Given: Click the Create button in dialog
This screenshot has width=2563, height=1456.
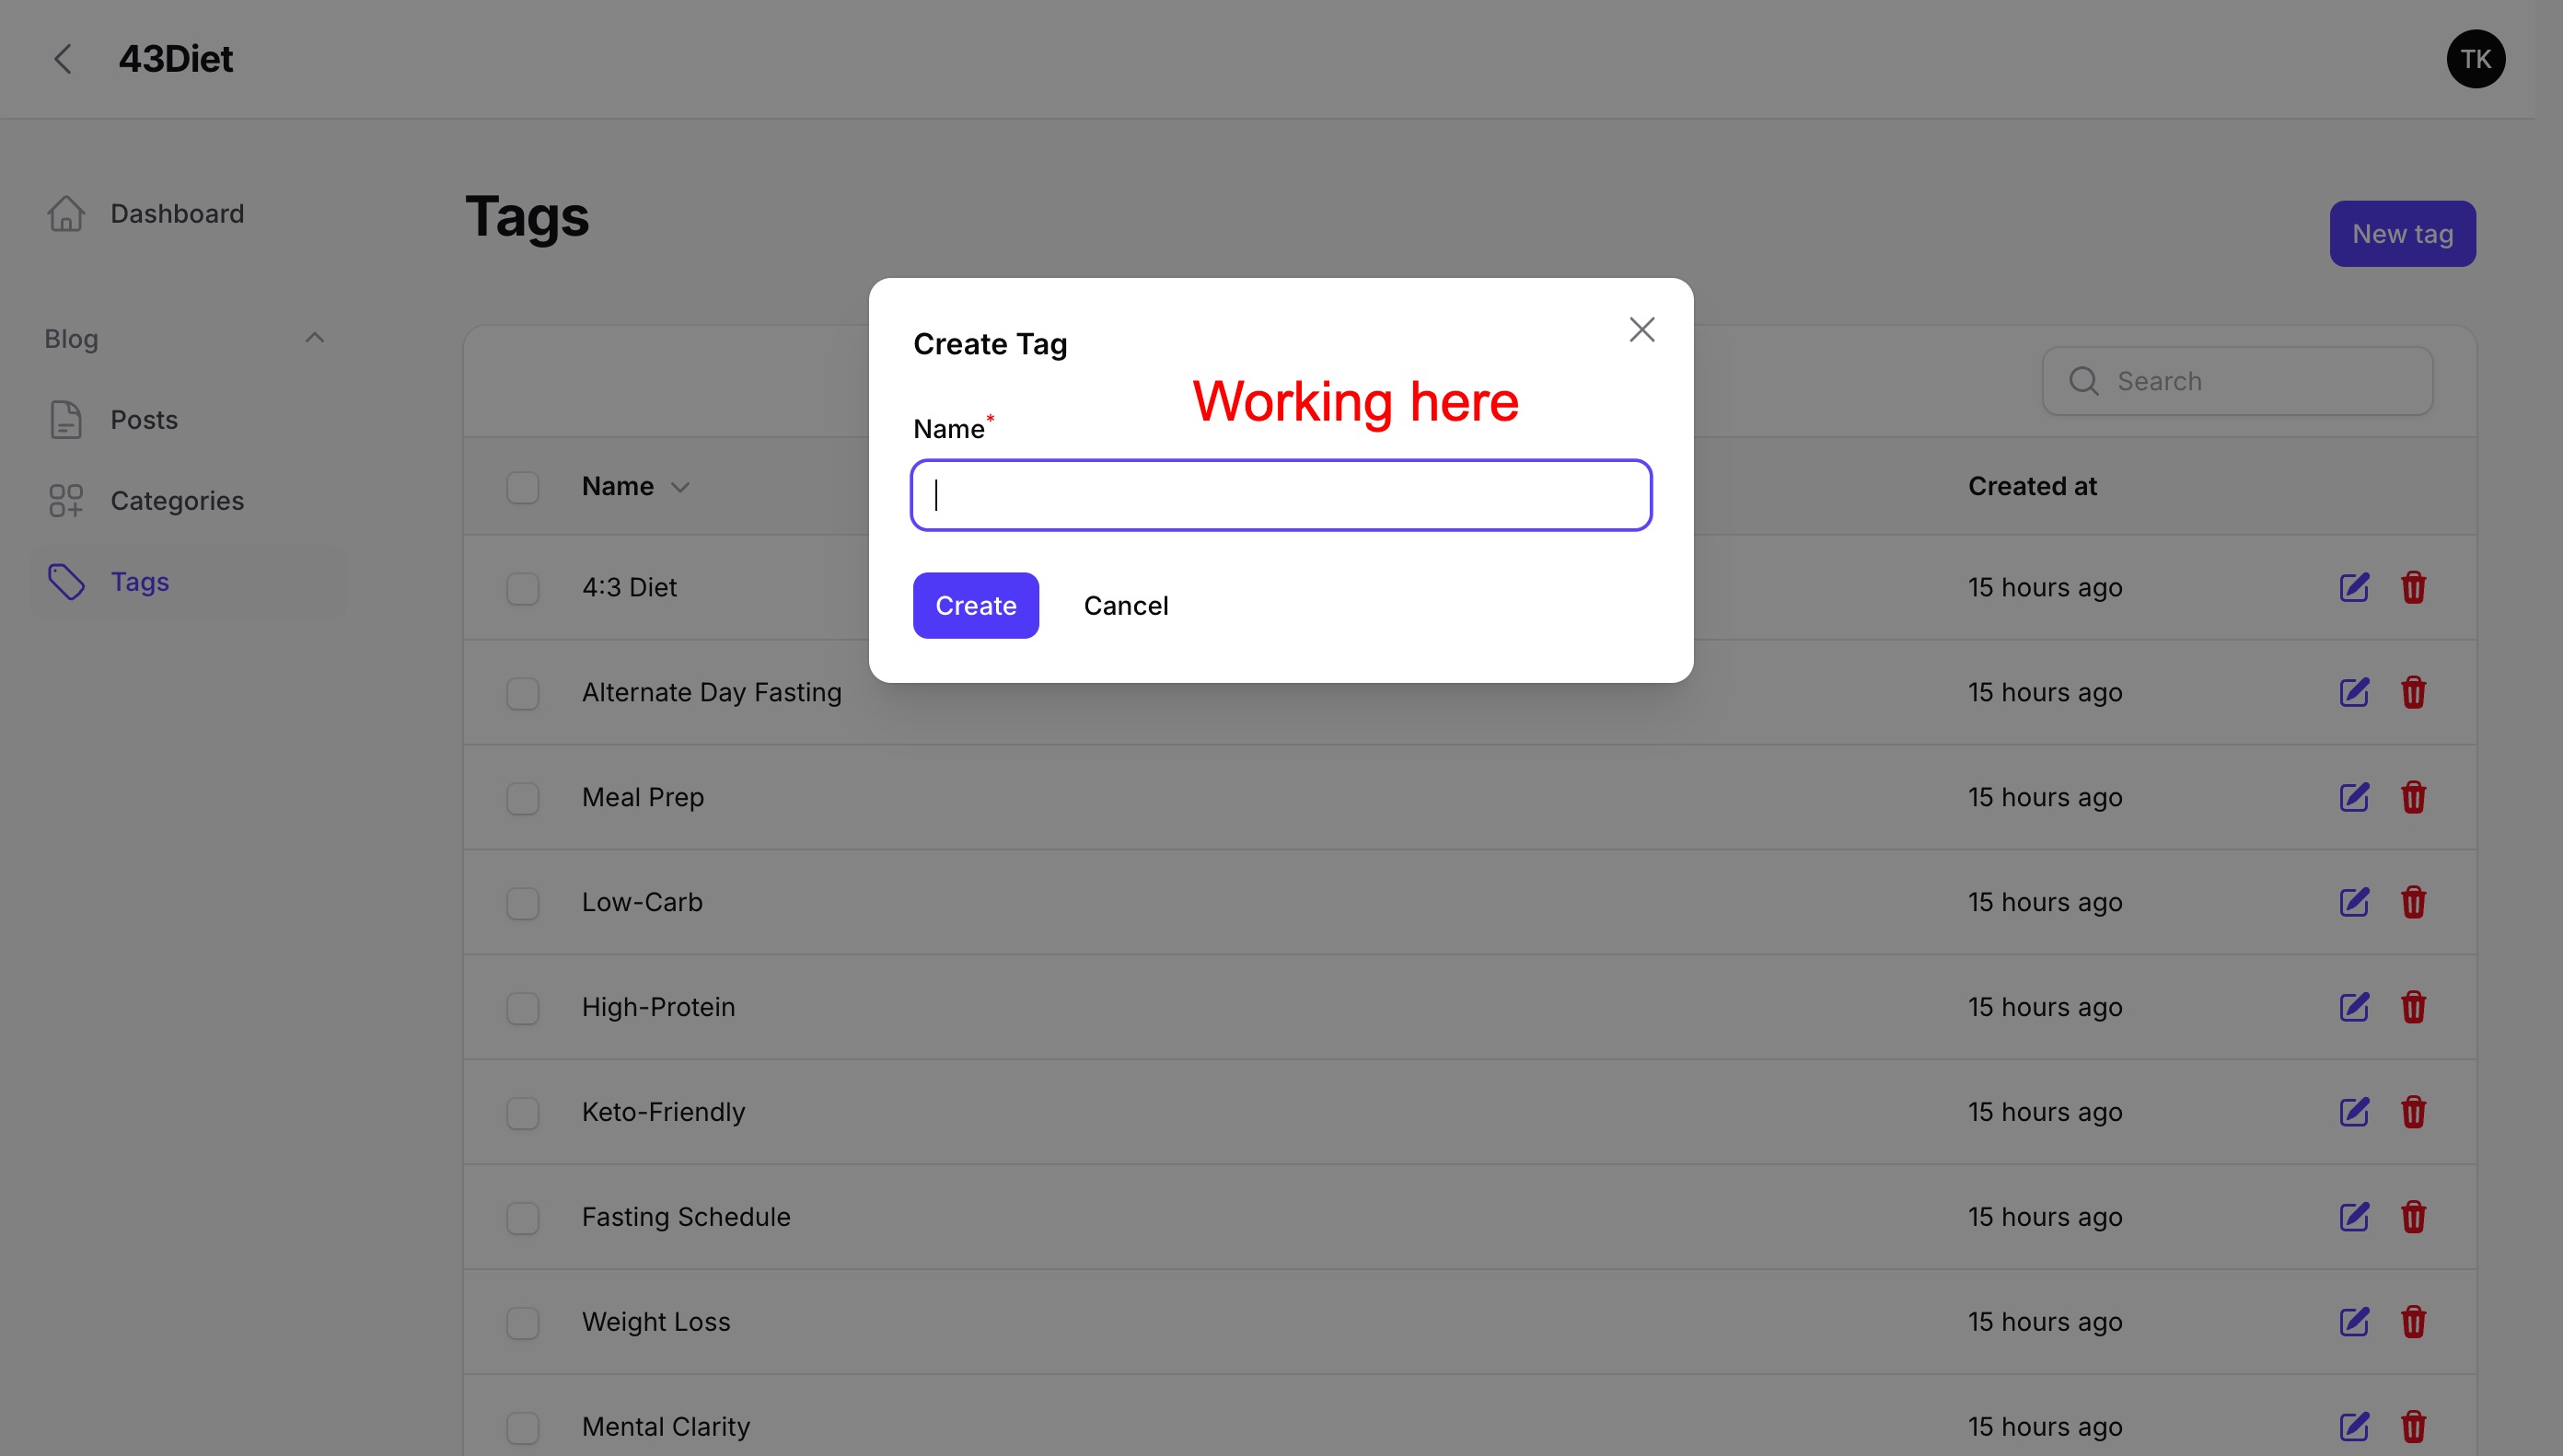Looking at the screenshot, I should click(975, 605).
